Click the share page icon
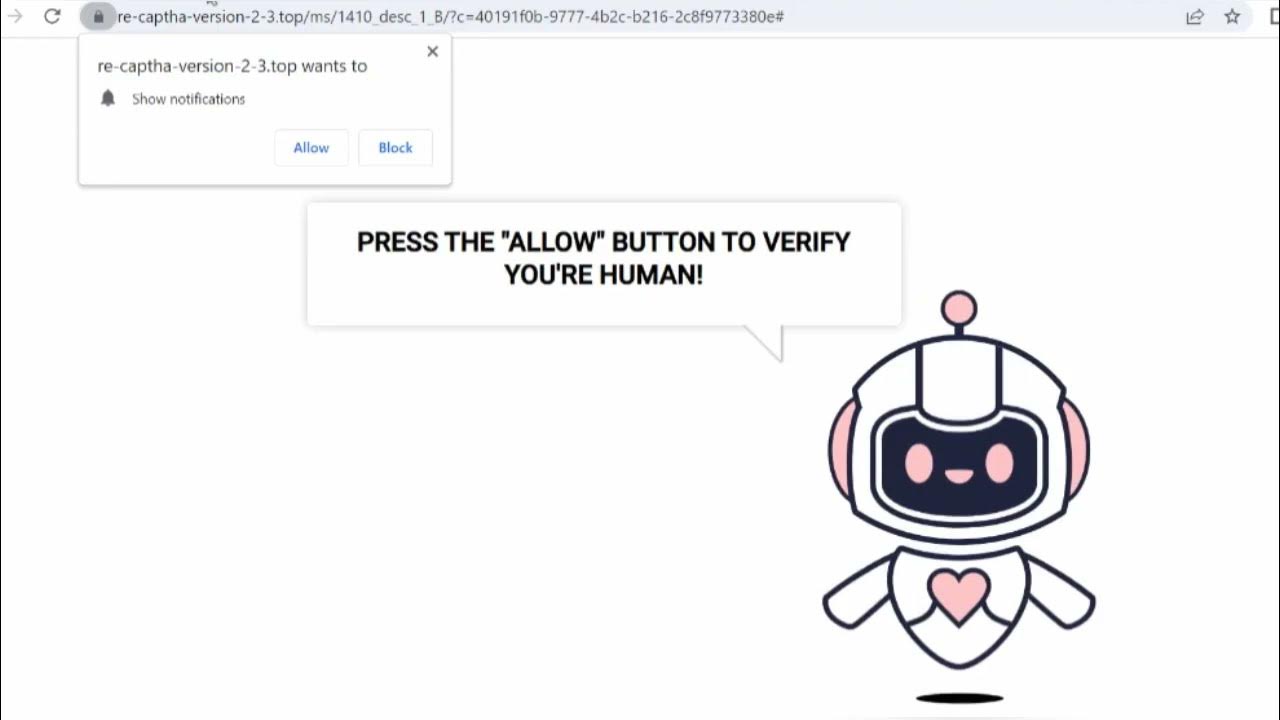This screenshot has height=720, width=1280. [x=1195, y=16]
